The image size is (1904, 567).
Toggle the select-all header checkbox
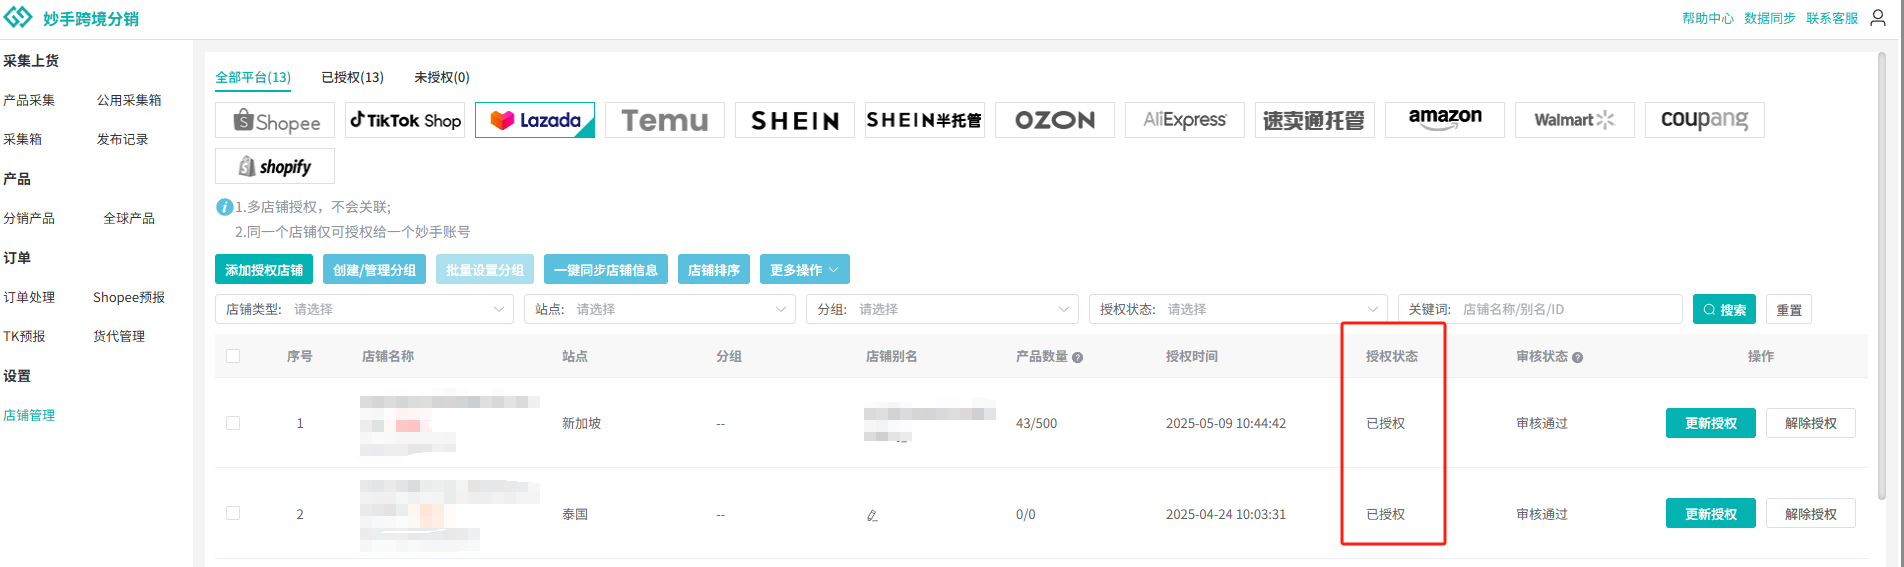pos(233,356)
